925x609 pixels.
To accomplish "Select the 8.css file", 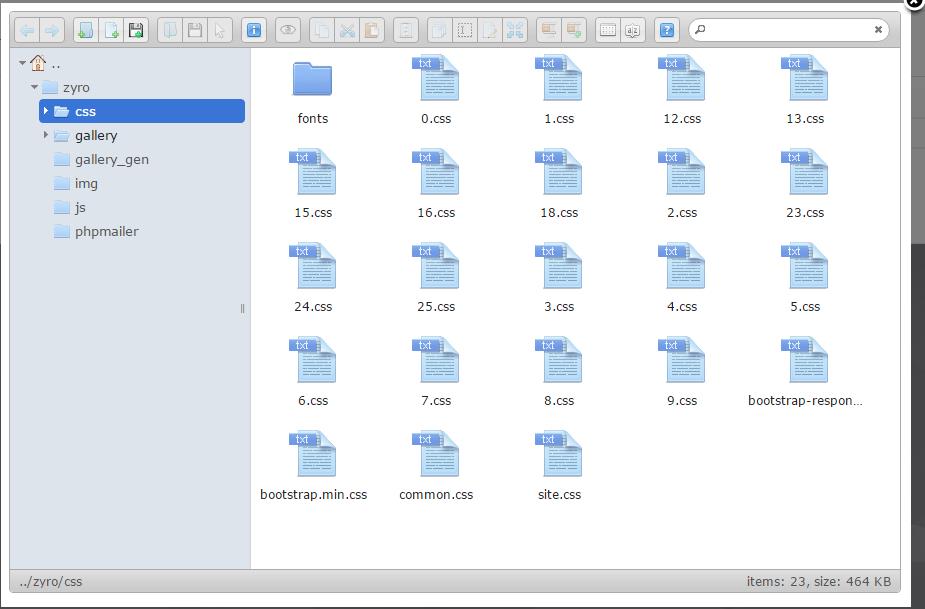I will (x=559, y=371).
